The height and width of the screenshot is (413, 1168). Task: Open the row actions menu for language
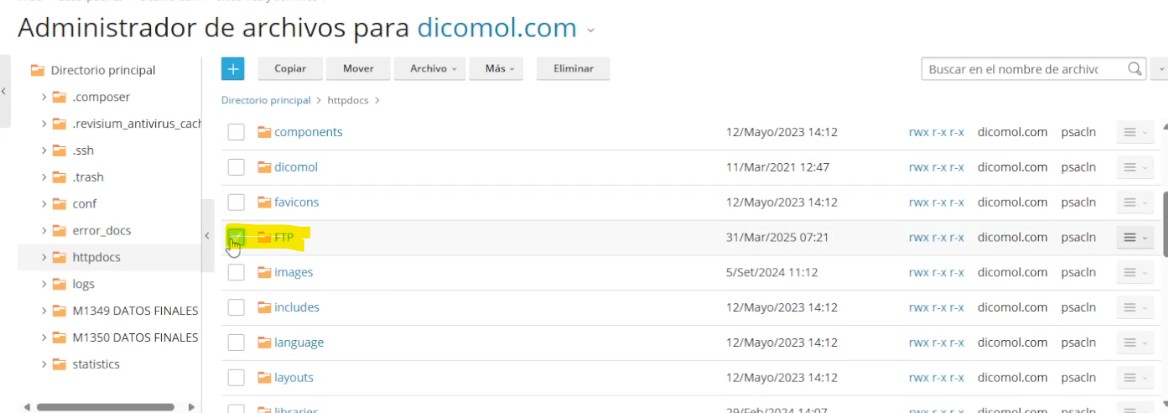tap(1134, 342)
